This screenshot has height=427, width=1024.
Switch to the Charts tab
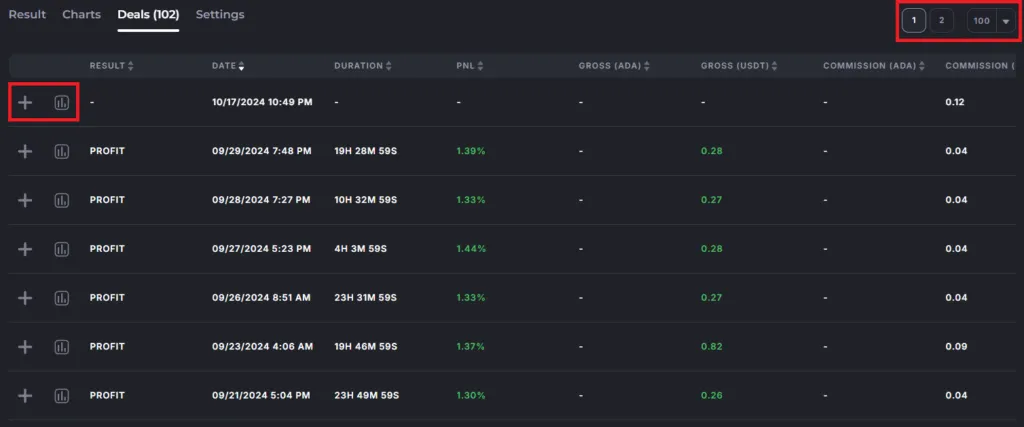[x=81, y=15]
